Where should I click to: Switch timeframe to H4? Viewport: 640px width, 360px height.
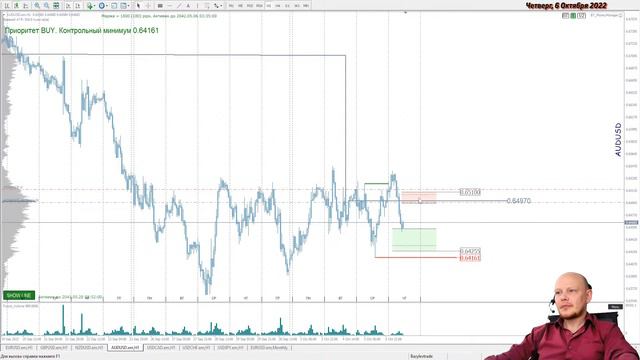tap(278, 6)
